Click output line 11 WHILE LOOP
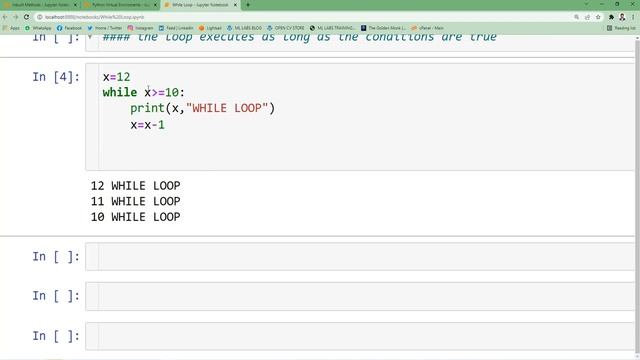The image size is (640, 360). pos(136,201)
